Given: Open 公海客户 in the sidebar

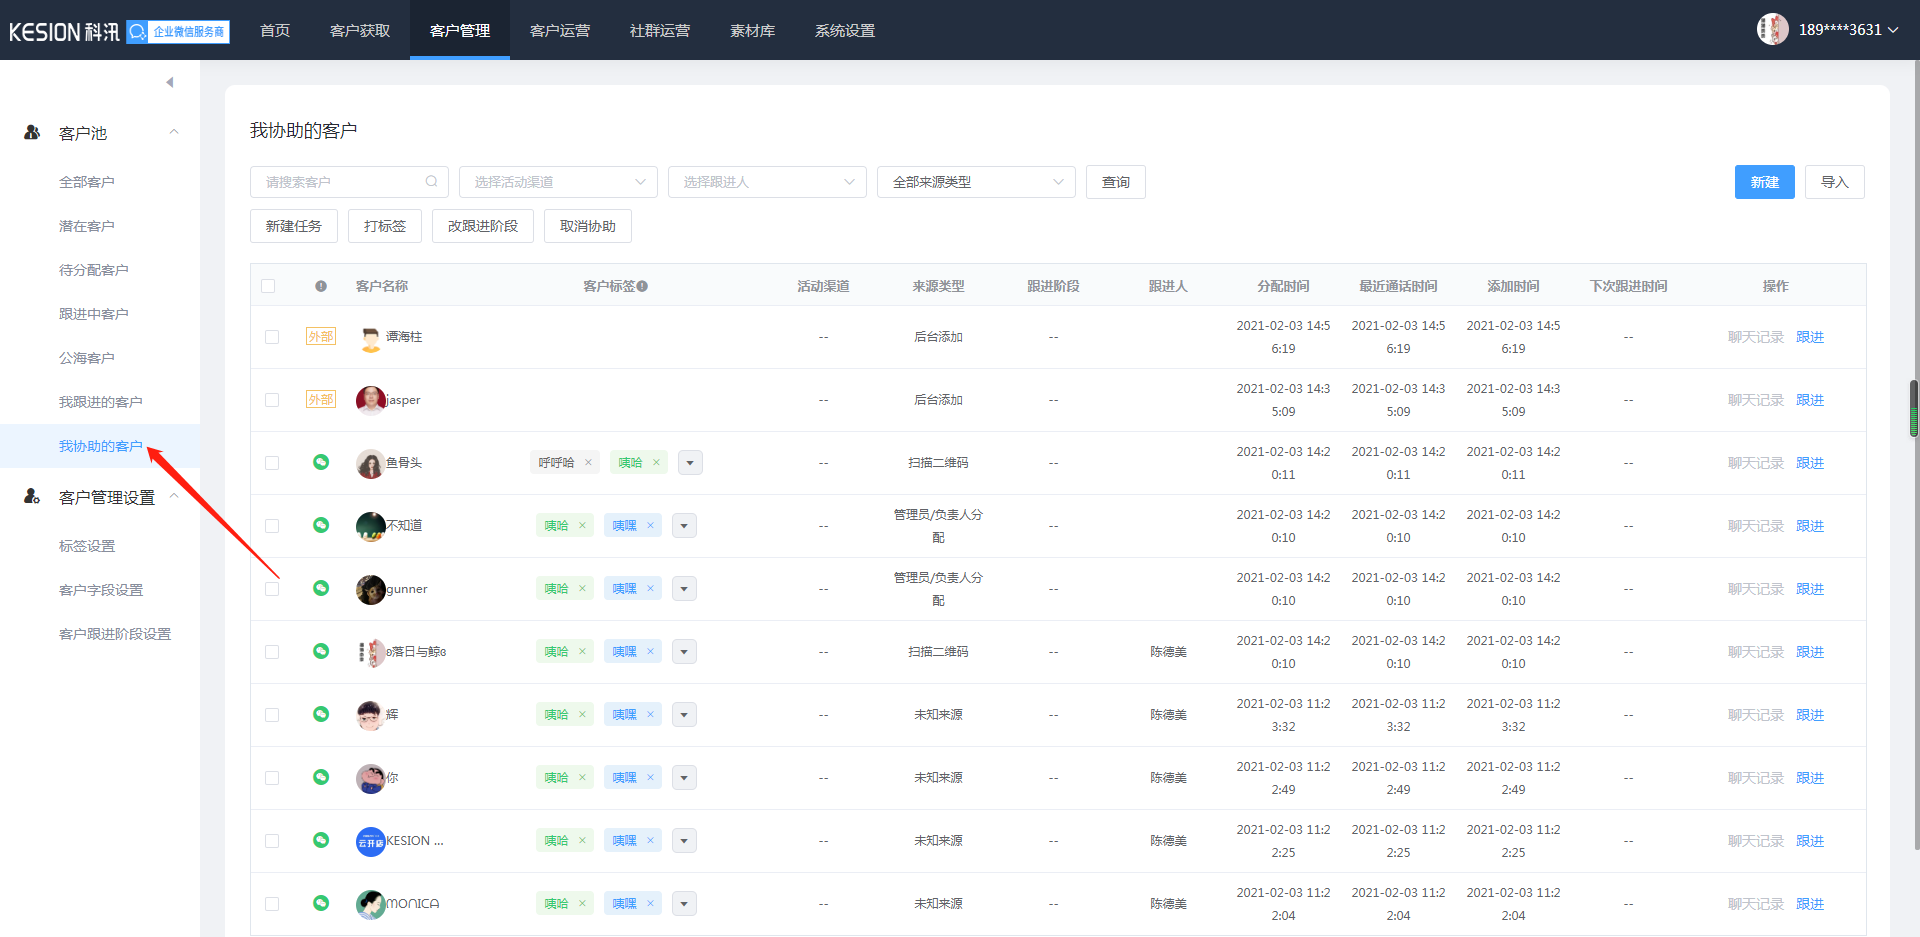Looking at the screenshot, I should 87,358.
